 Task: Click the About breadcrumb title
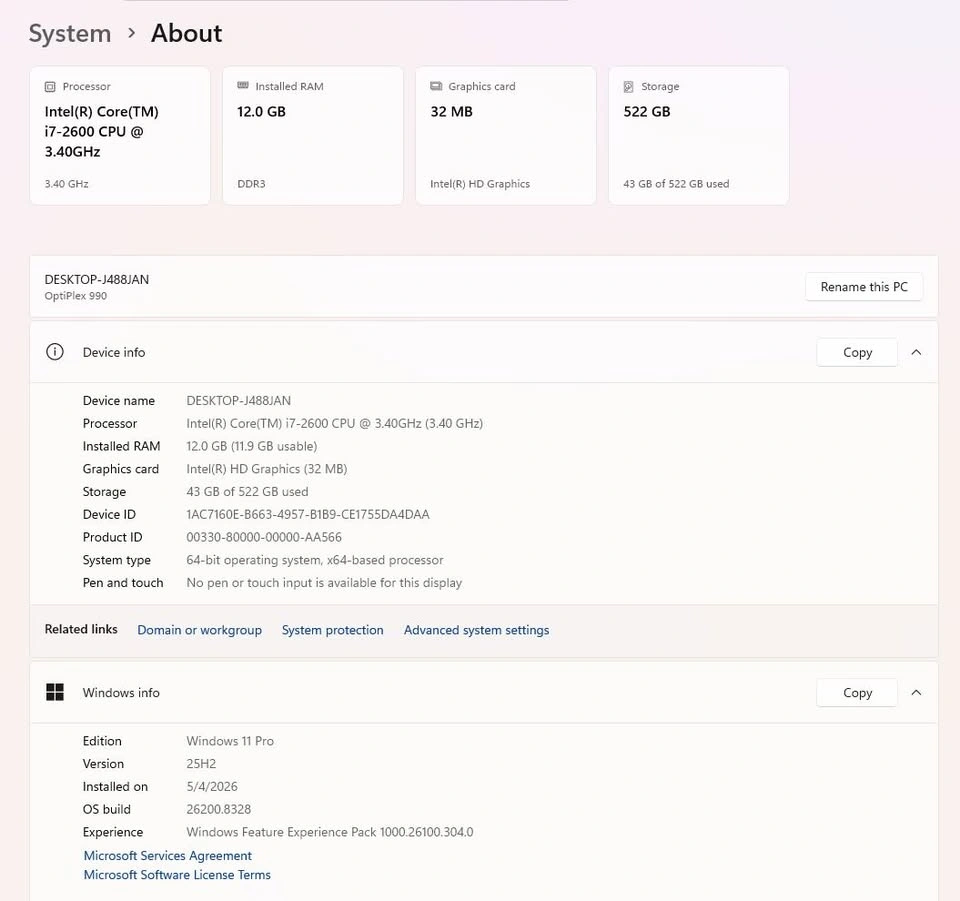(187, 33)
